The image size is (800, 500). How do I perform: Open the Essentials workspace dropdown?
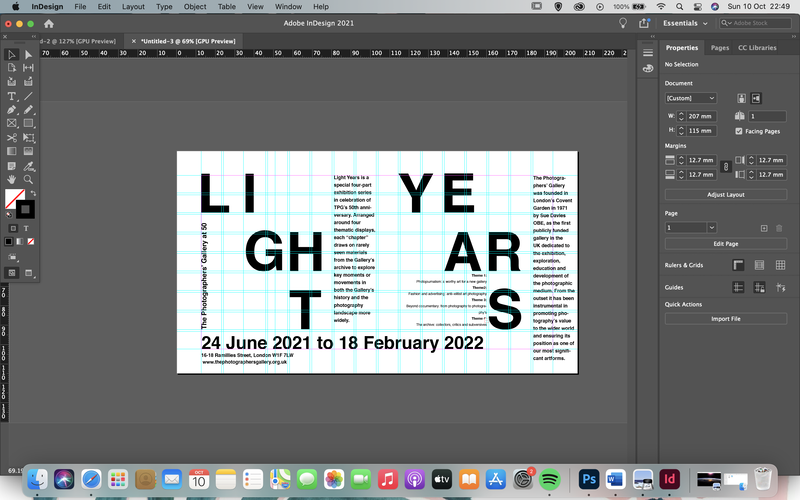pos(685,23)
